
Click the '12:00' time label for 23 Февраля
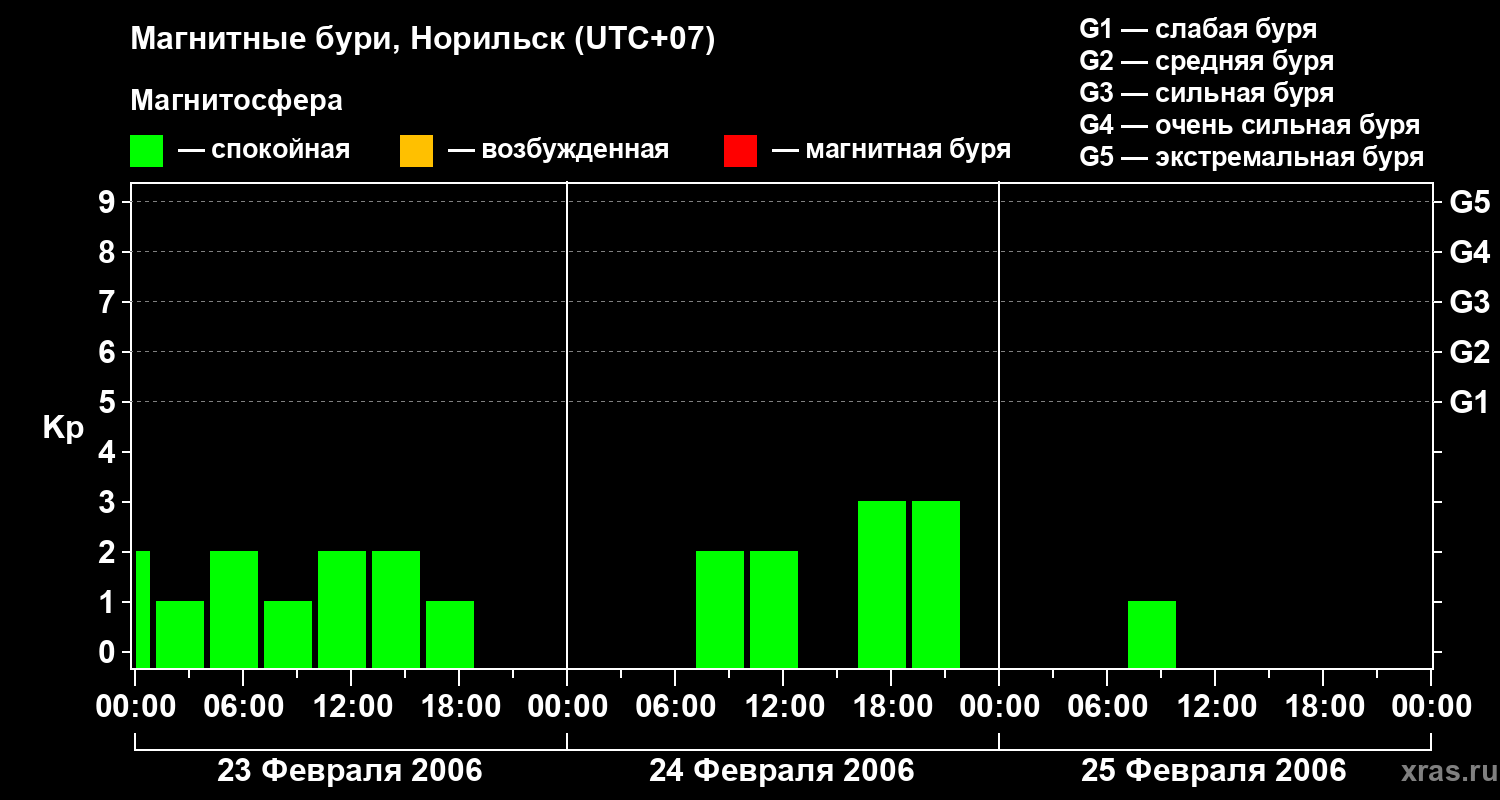pyautogui.click(x=351, y=706)
